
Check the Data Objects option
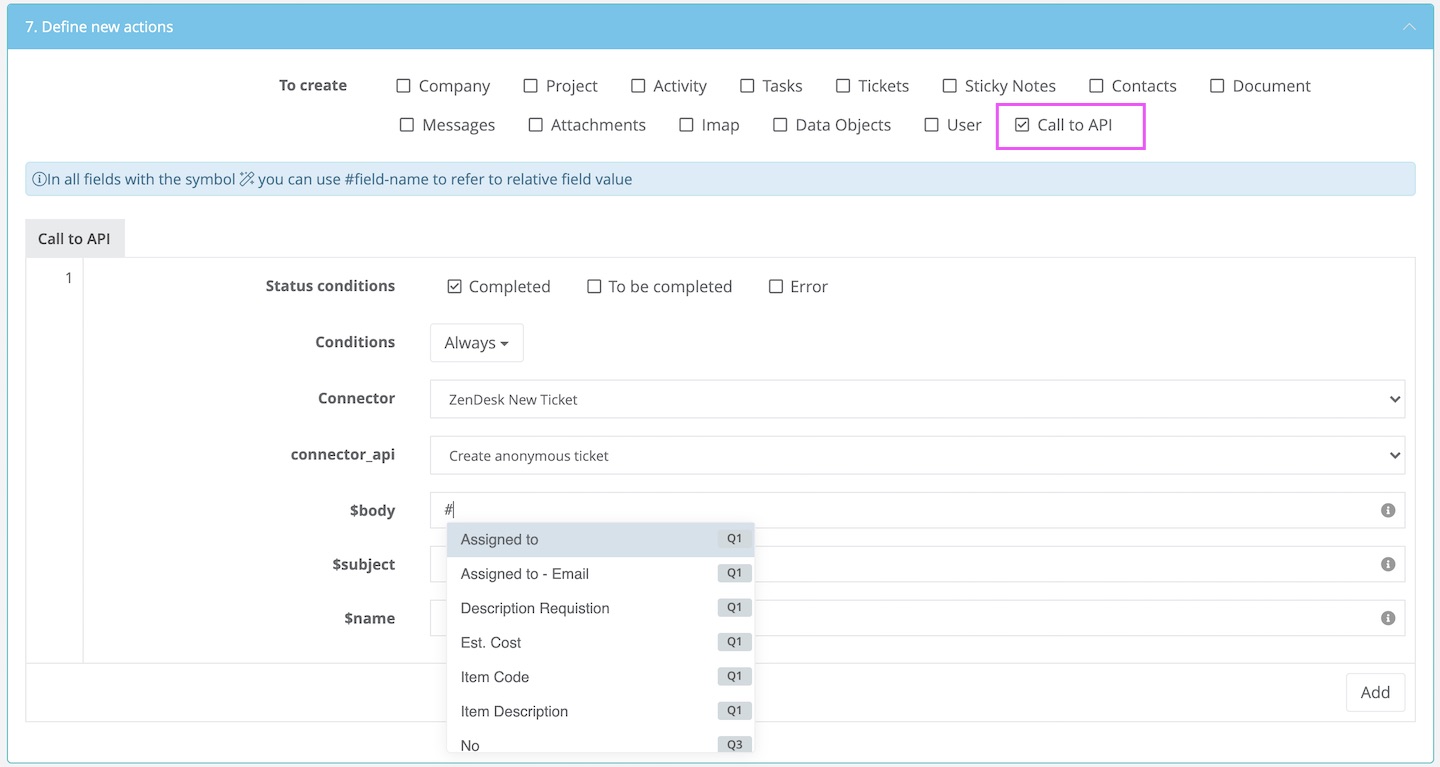point(780,124)
